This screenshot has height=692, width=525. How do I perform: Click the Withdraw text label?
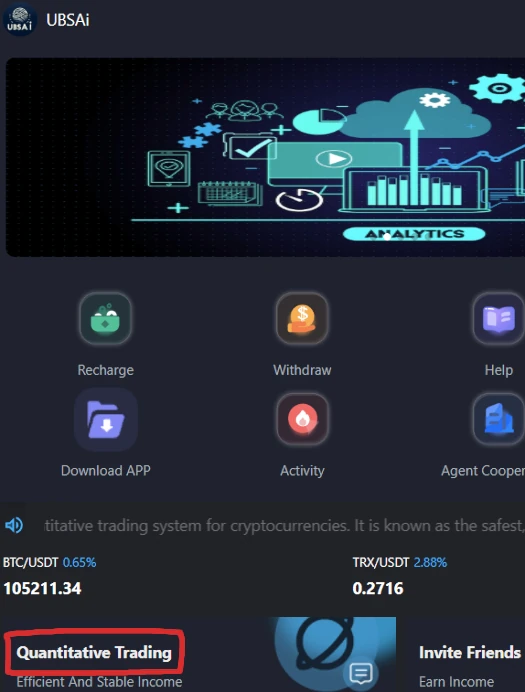pos(302,370)
